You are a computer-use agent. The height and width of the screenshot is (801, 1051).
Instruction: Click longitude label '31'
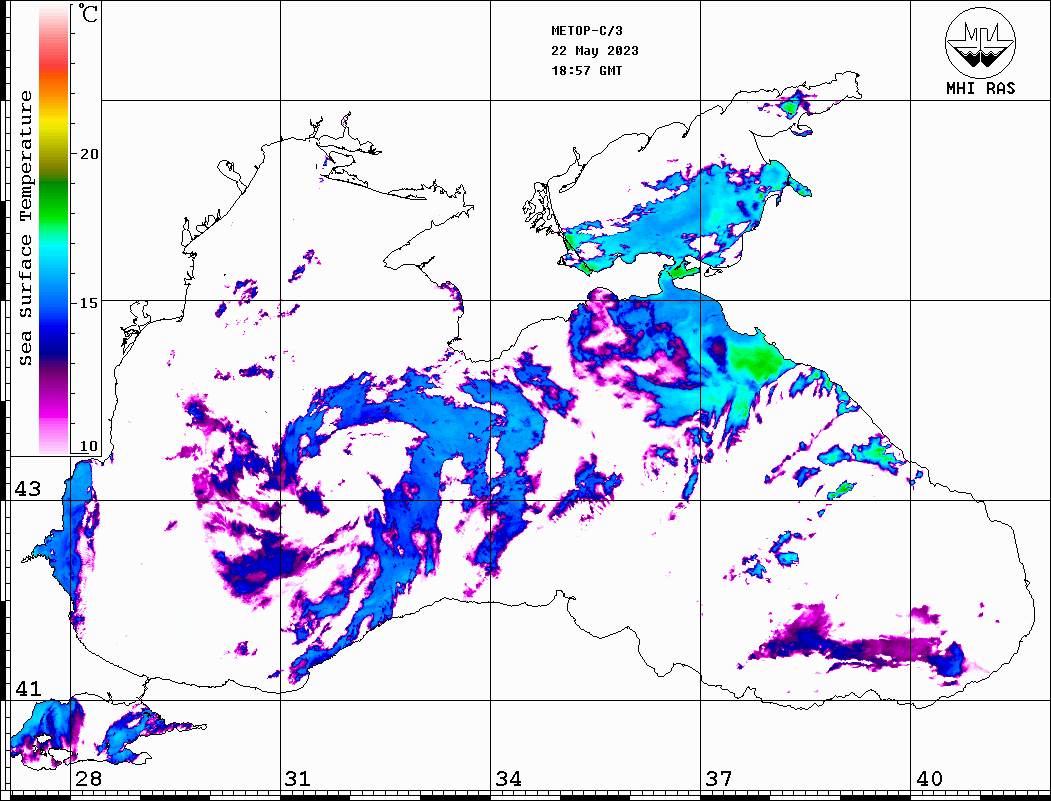[298, 778]
